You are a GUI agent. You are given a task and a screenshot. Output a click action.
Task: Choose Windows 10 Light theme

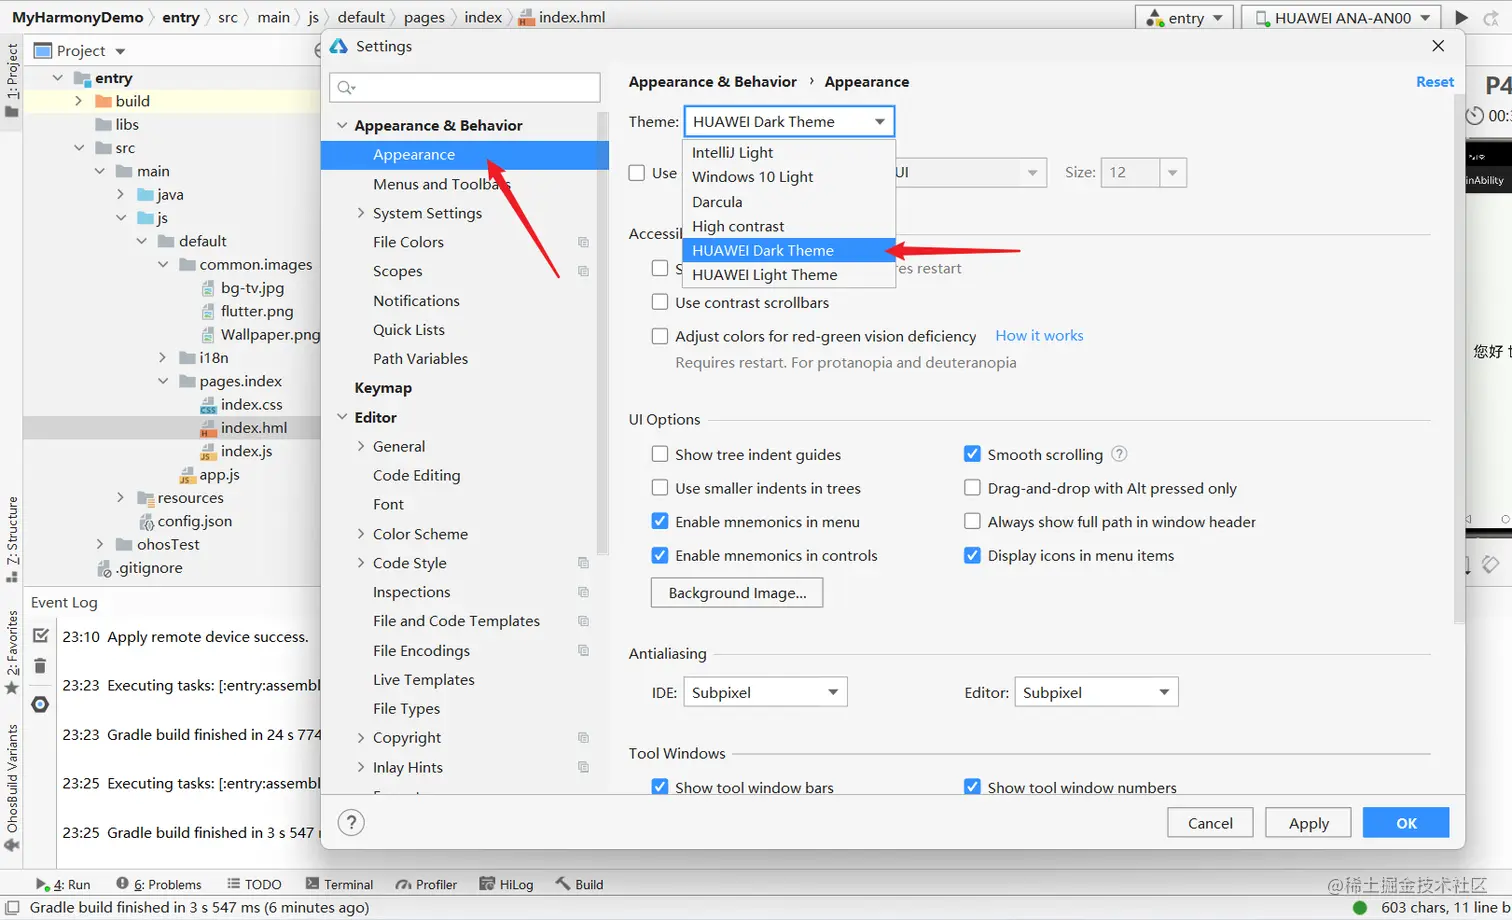pyautogui.click(x=788, y=176)
